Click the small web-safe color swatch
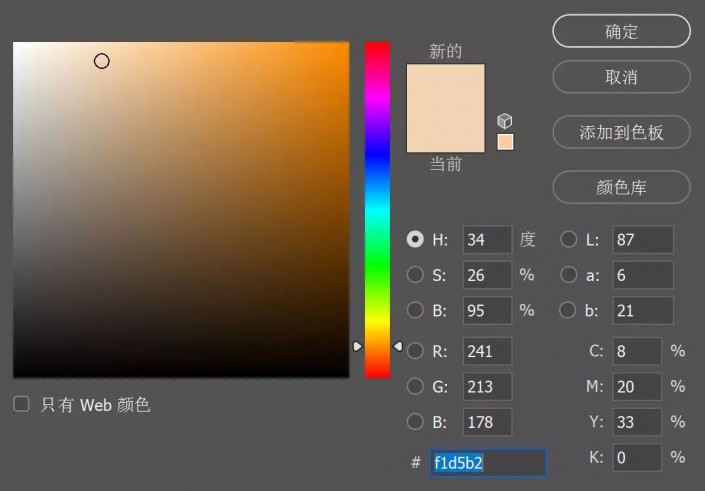Image resolution: width=705 pixels, height=491 pixels. tap(505, 142)
